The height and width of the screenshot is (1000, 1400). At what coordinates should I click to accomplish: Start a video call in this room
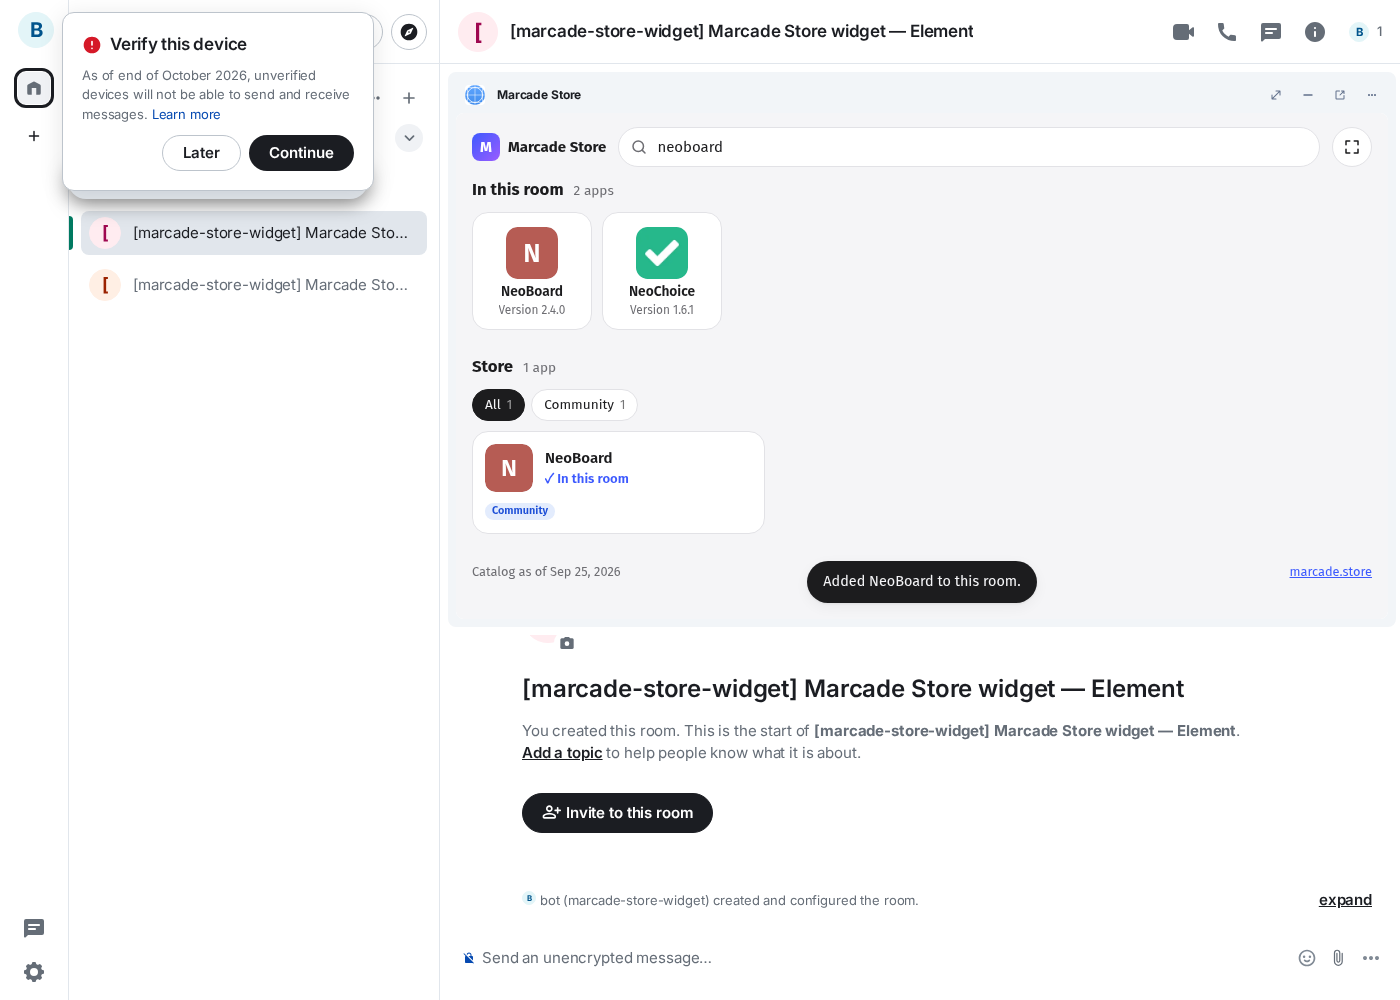coord(1183,32)
